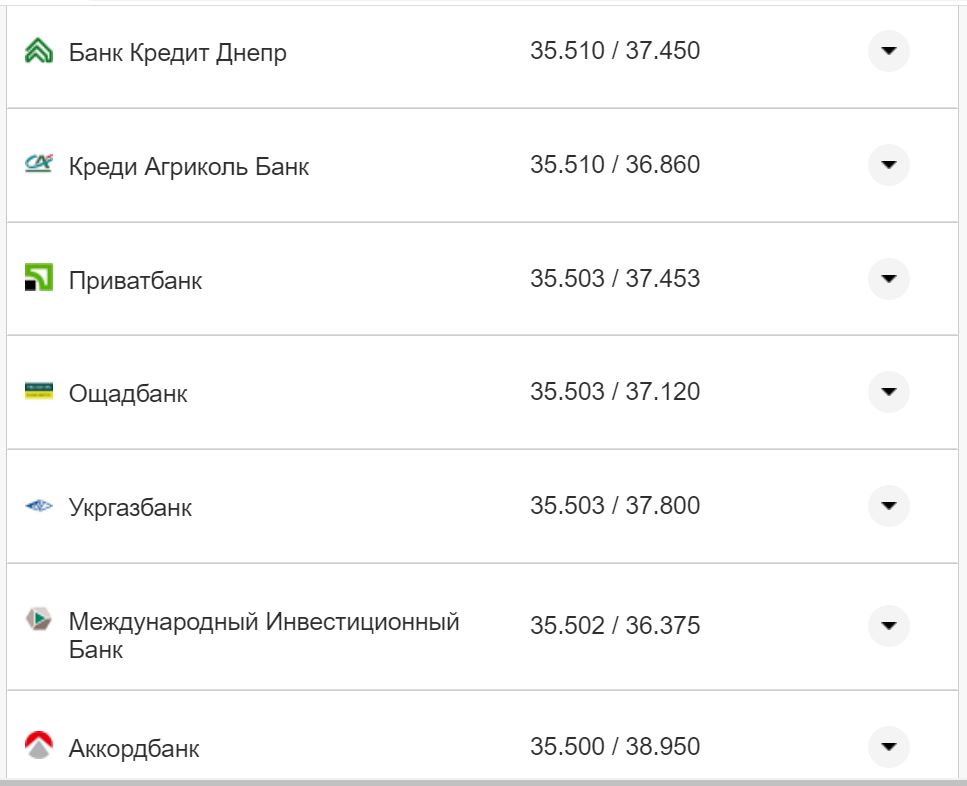This screenshot has height=786, width=967.
Task: Expand the Креди Агриколь Банк details
Action: [x=888, y=164]
